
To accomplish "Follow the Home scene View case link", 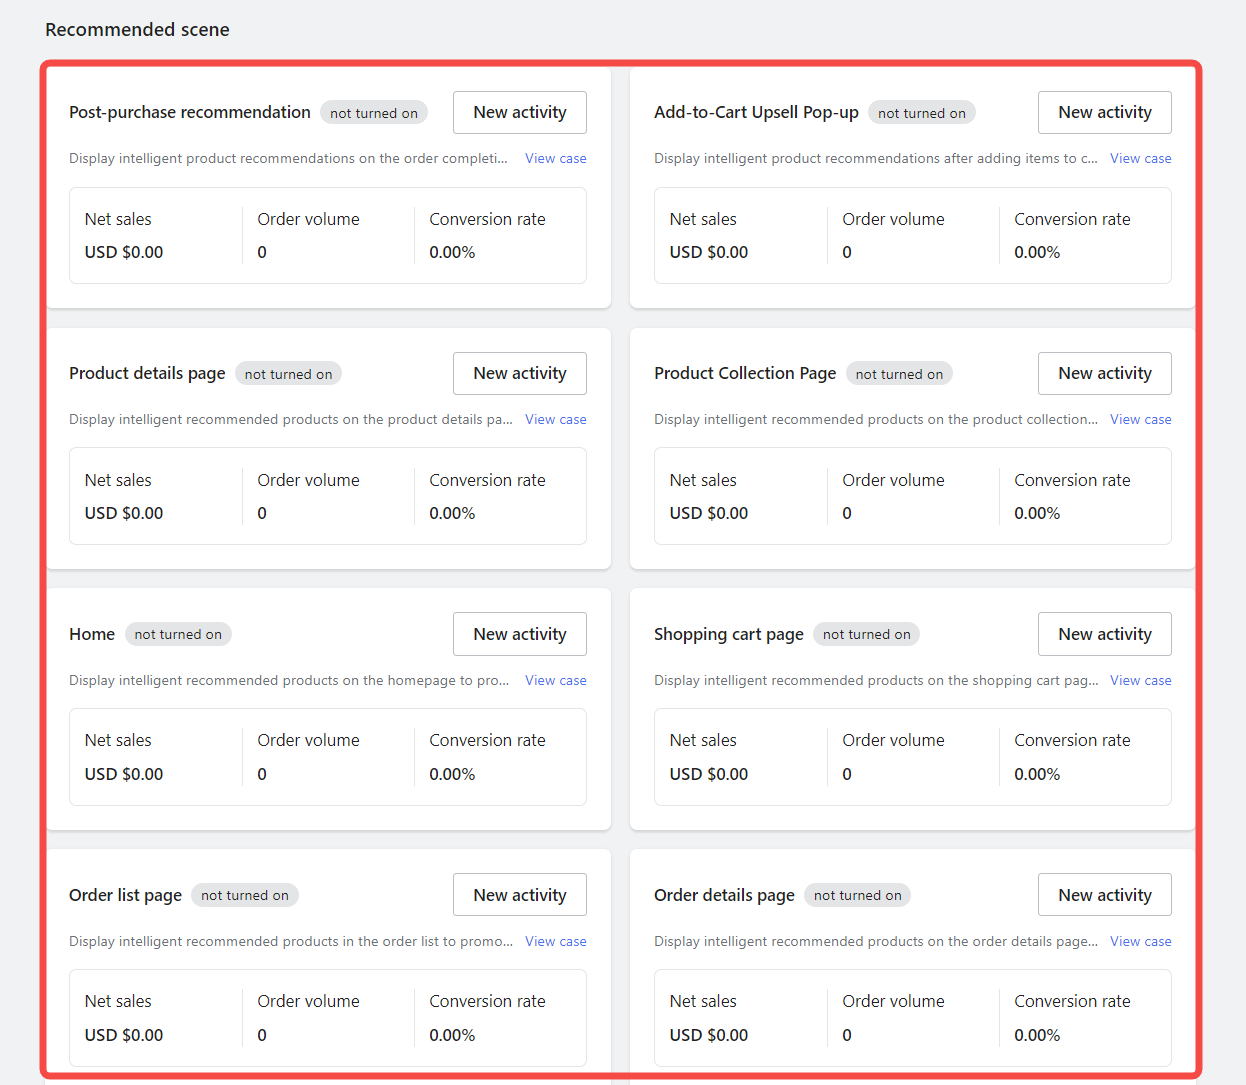I will coord(555,680).
